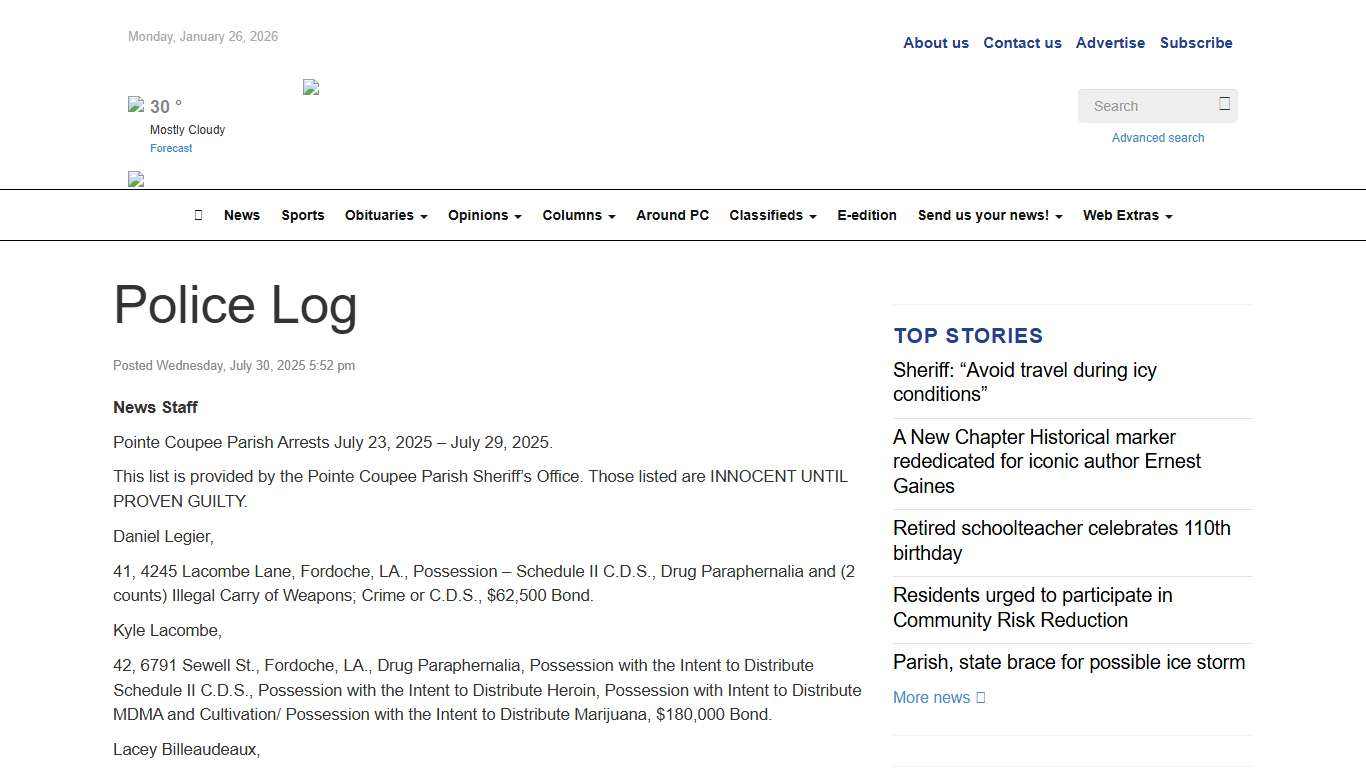Viewport: 1366px width, 768px height.
Task: Click the search magnifier icon
Action: [1224, 104]
